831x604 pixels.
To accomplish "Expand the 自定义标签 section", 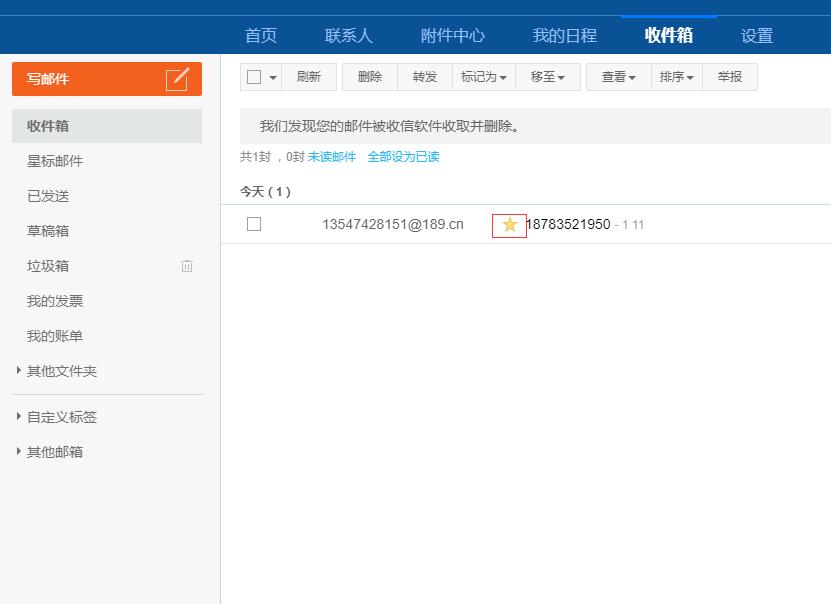I will [19, 417].
